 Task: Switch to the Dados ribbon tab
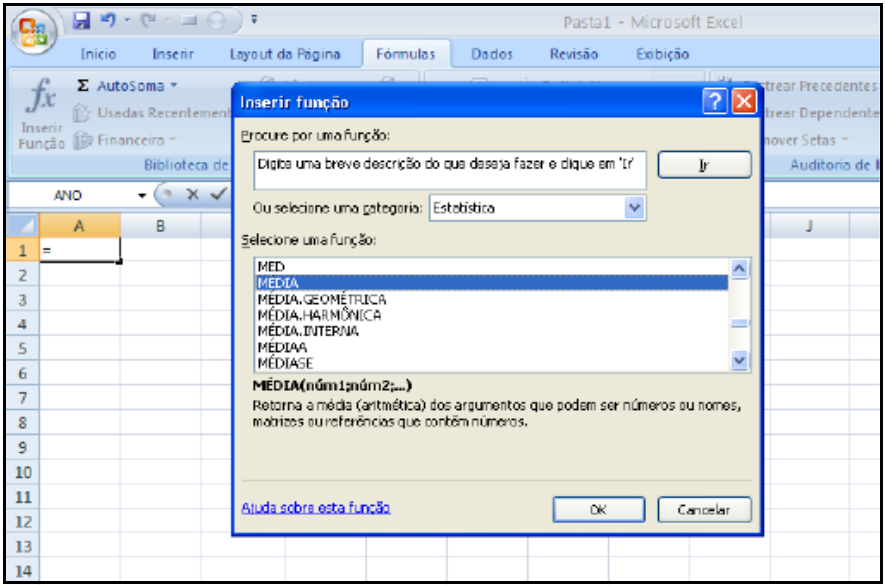coord(491,54)
